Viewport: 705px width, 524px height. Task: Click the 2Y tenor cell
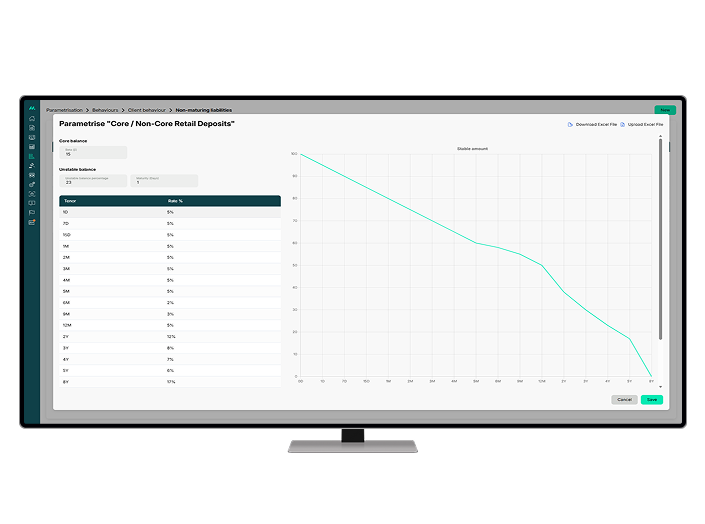pyautogui.click(x=66, y=336)
